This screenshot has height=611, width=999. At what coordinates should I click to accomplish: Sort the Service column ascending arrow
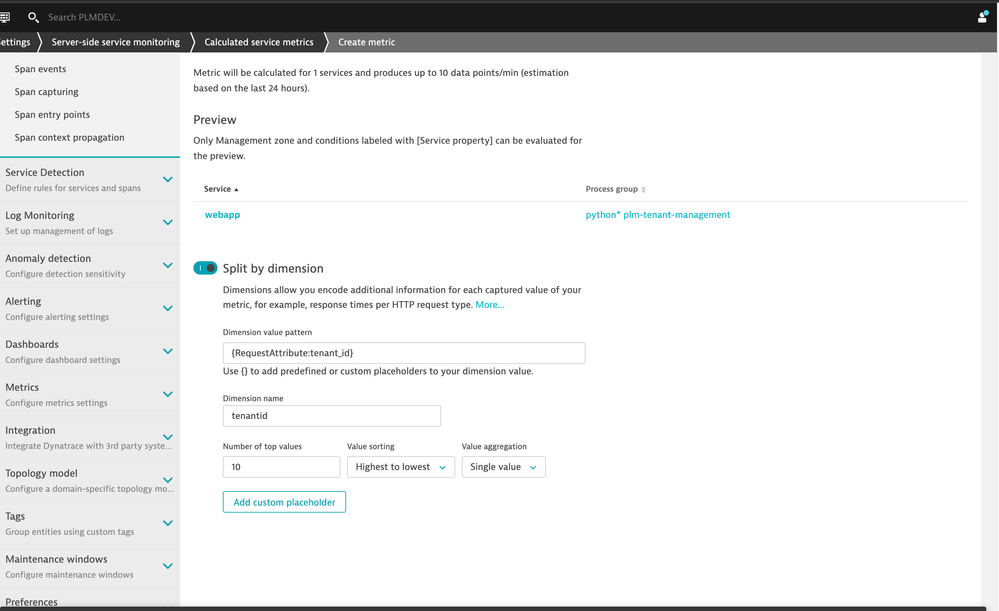[236, 189]
